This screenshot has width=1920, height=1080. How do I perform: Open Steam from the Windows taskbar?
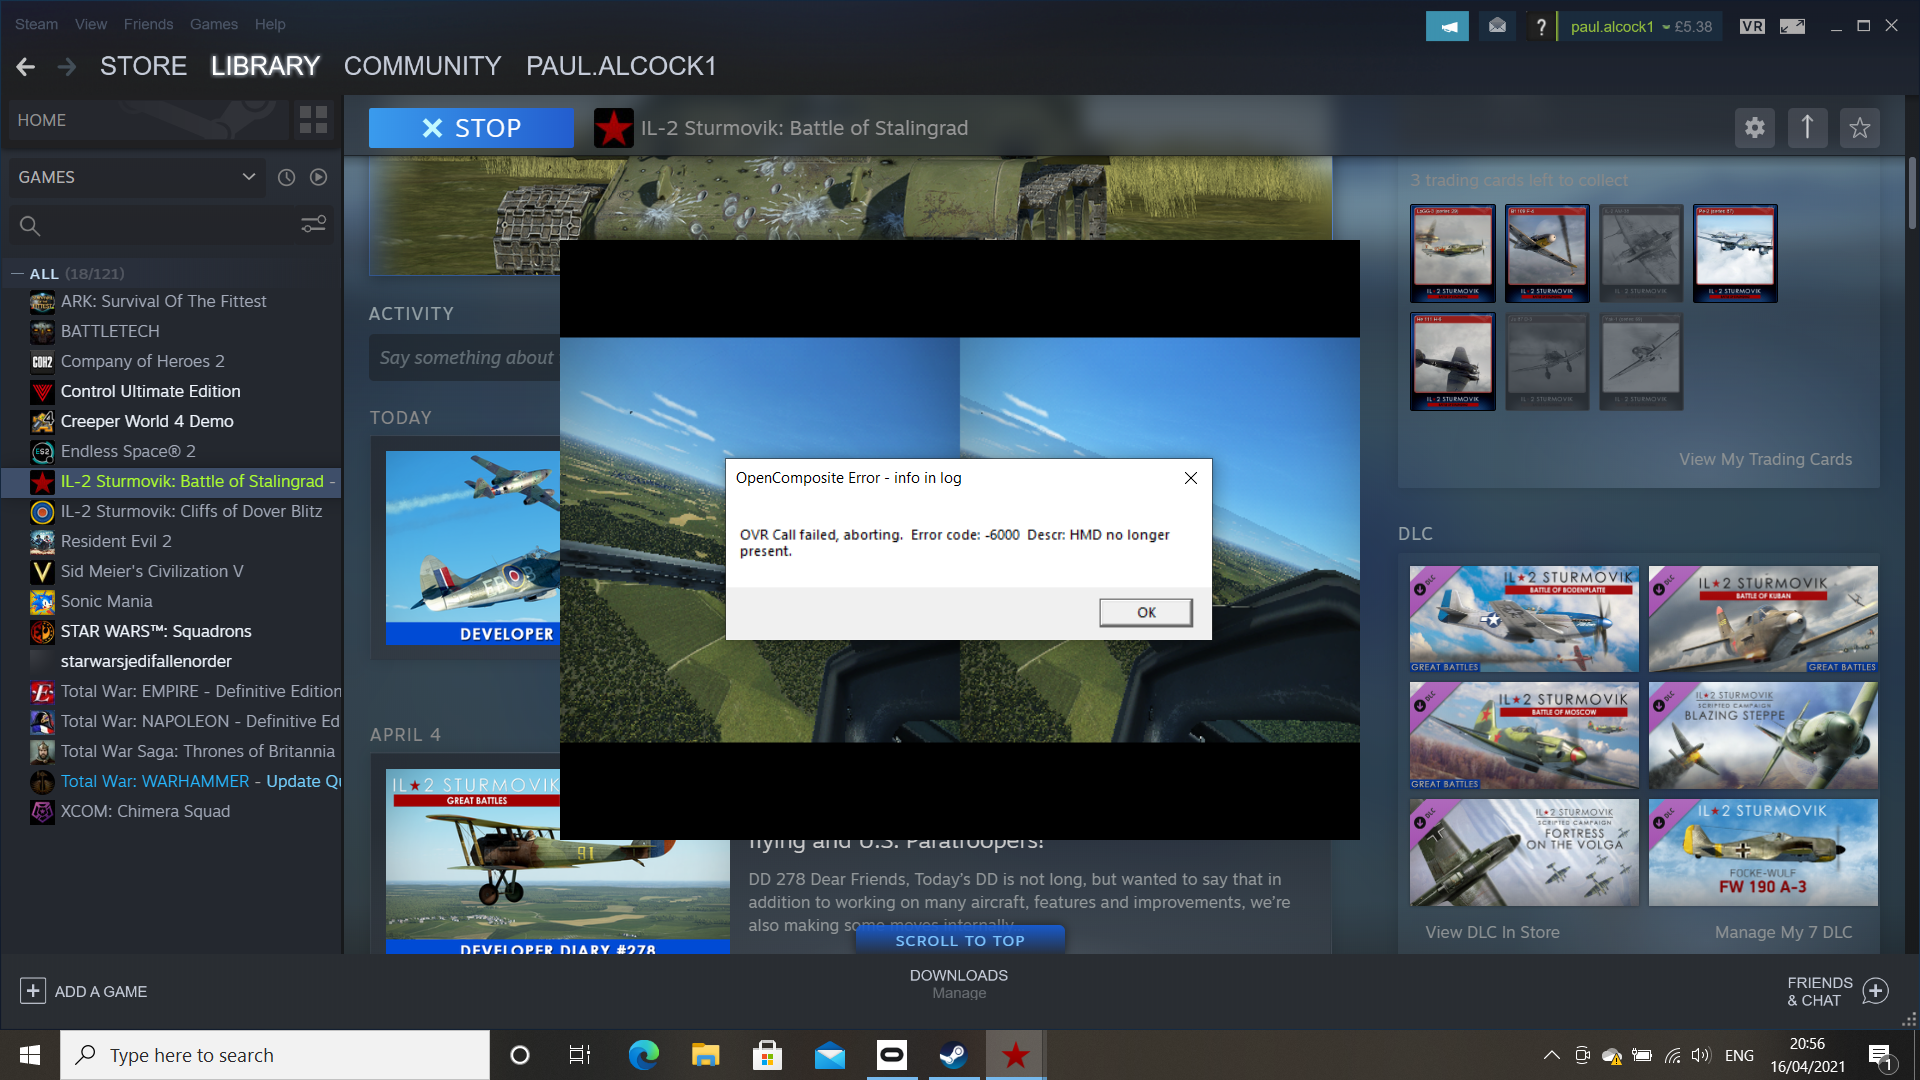pyautogui.click(x=953, y=1055)
